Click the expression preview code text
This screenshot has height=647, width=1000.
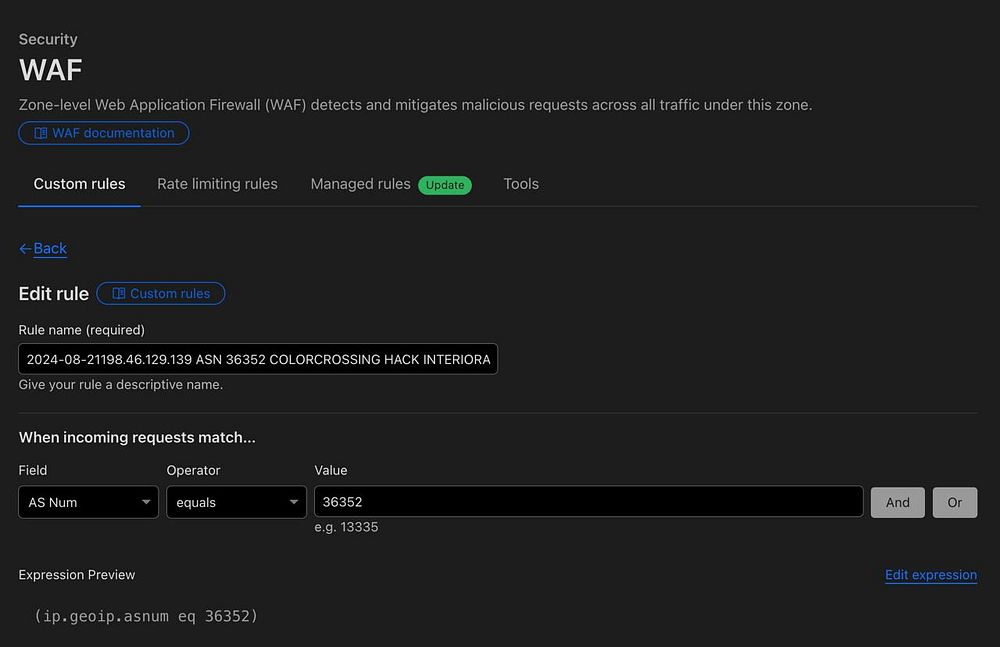[146, 616]
